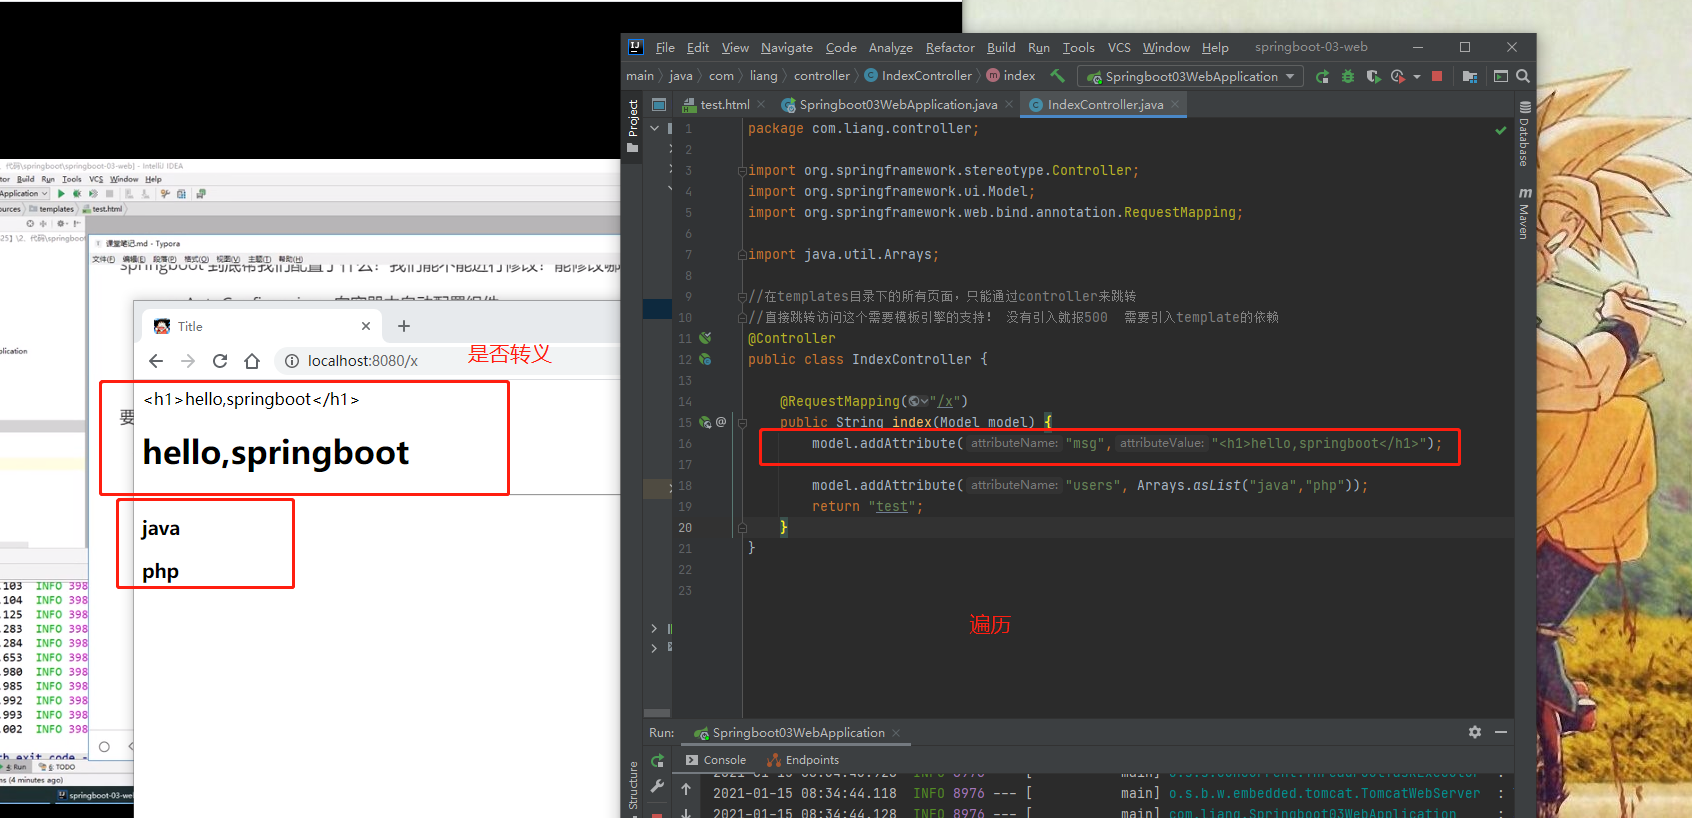This screenshot has width=1692, height=818.
Task: Click the run gutter icon at line 12
Action: (x=705, y=359)
